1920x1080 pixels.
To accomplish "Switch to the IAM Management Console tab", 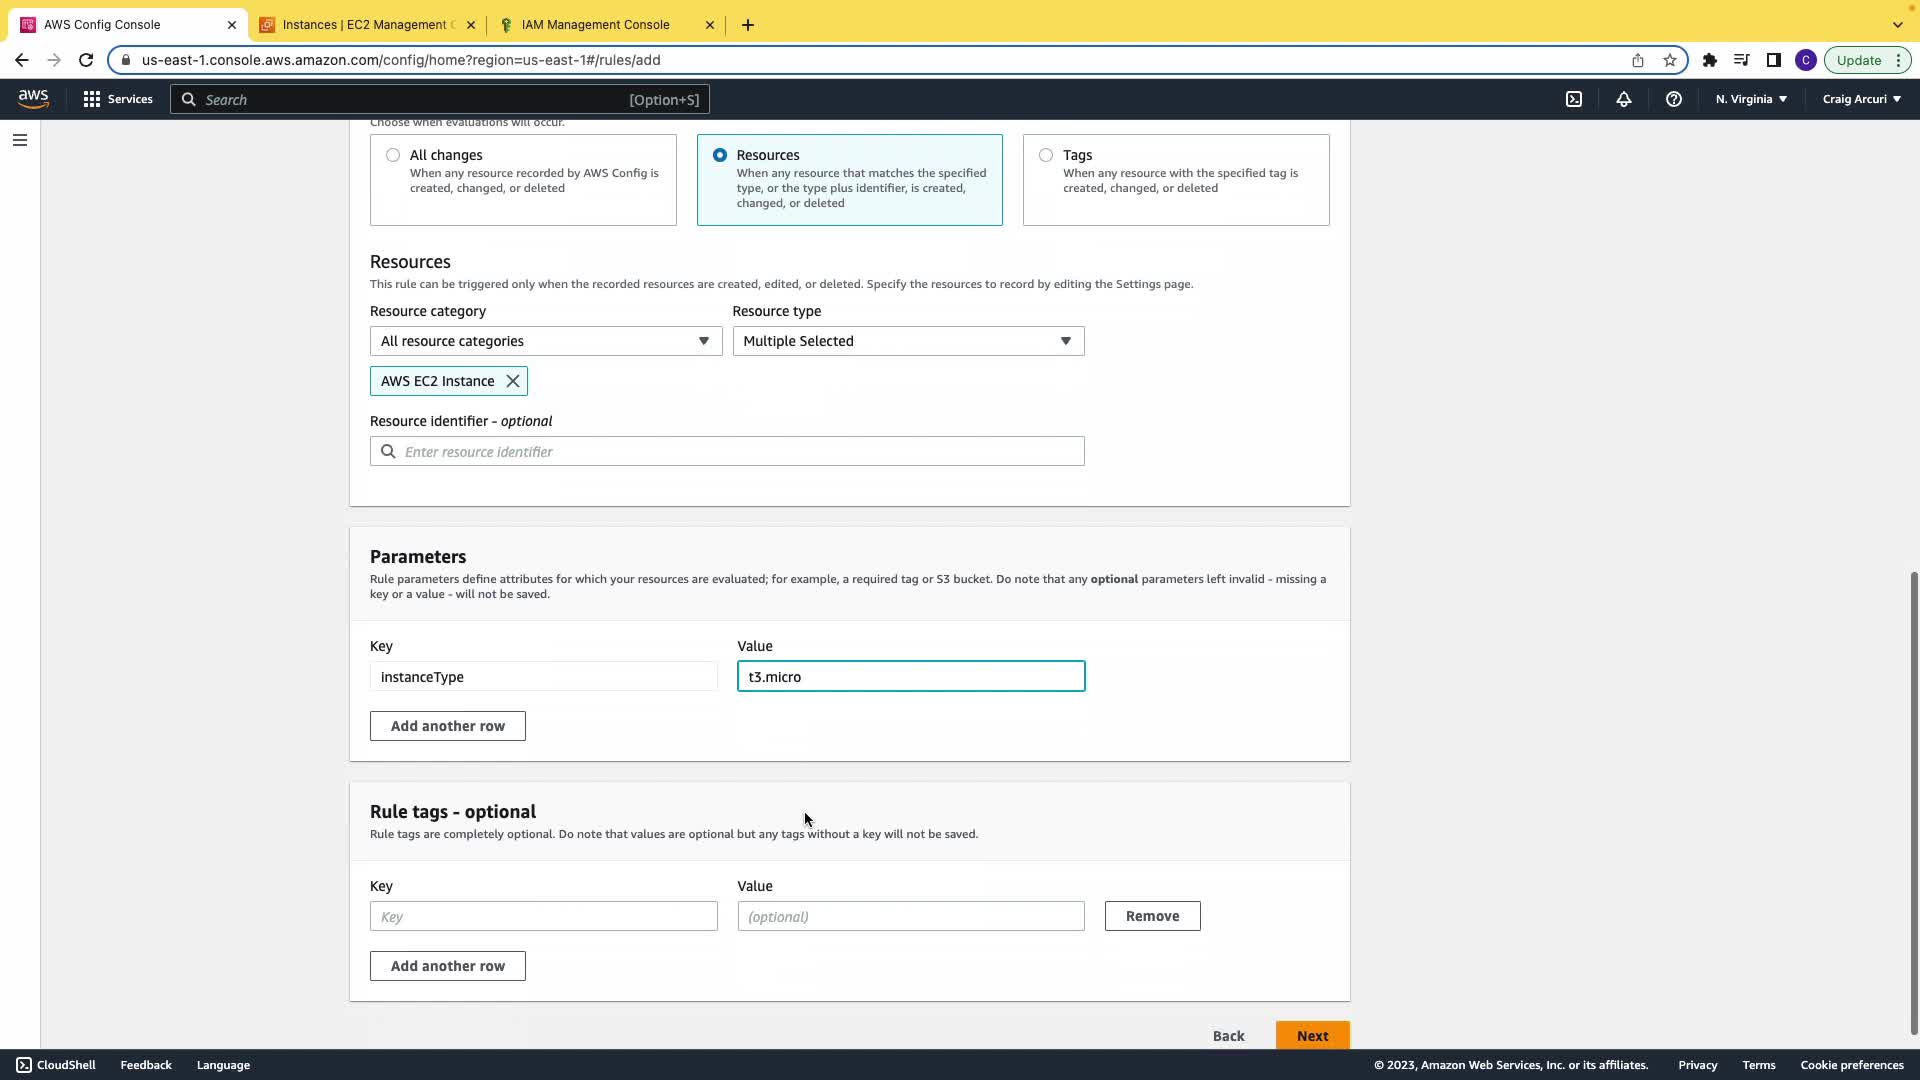I will click(x=596, y=25).
